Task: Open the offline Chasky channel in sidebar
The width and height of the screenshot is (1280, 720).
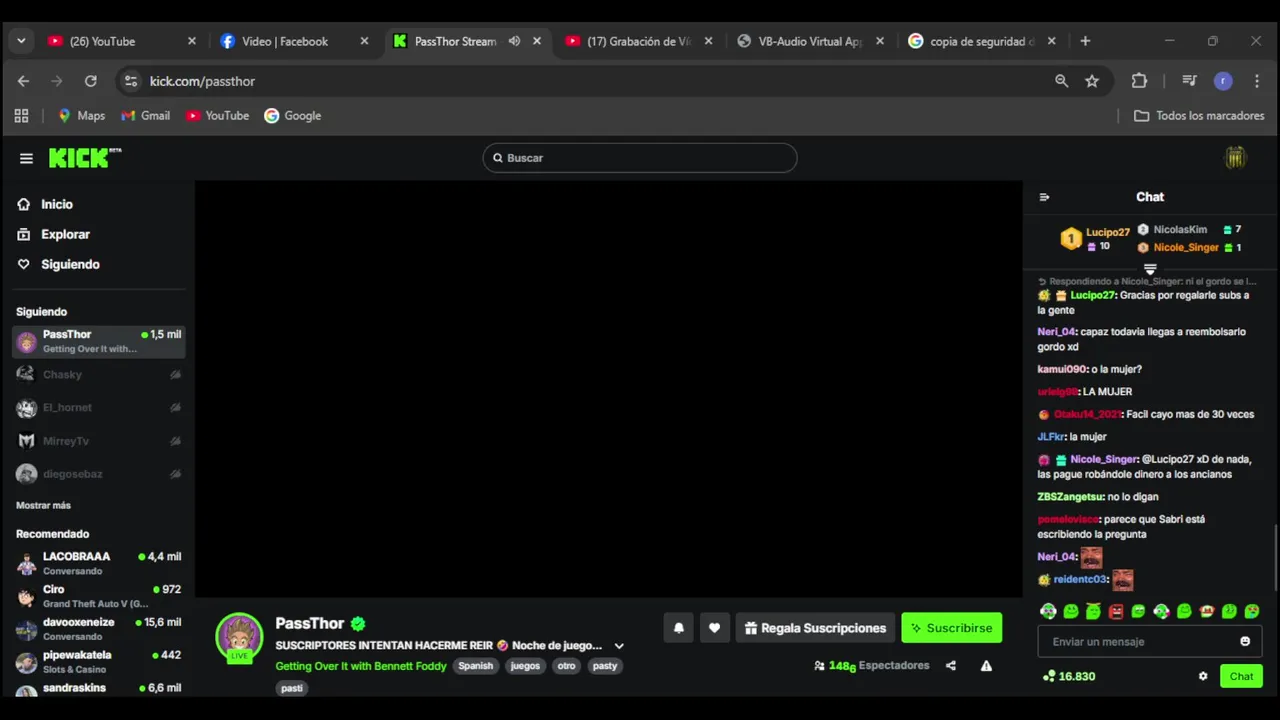Action: pos(98,374)
